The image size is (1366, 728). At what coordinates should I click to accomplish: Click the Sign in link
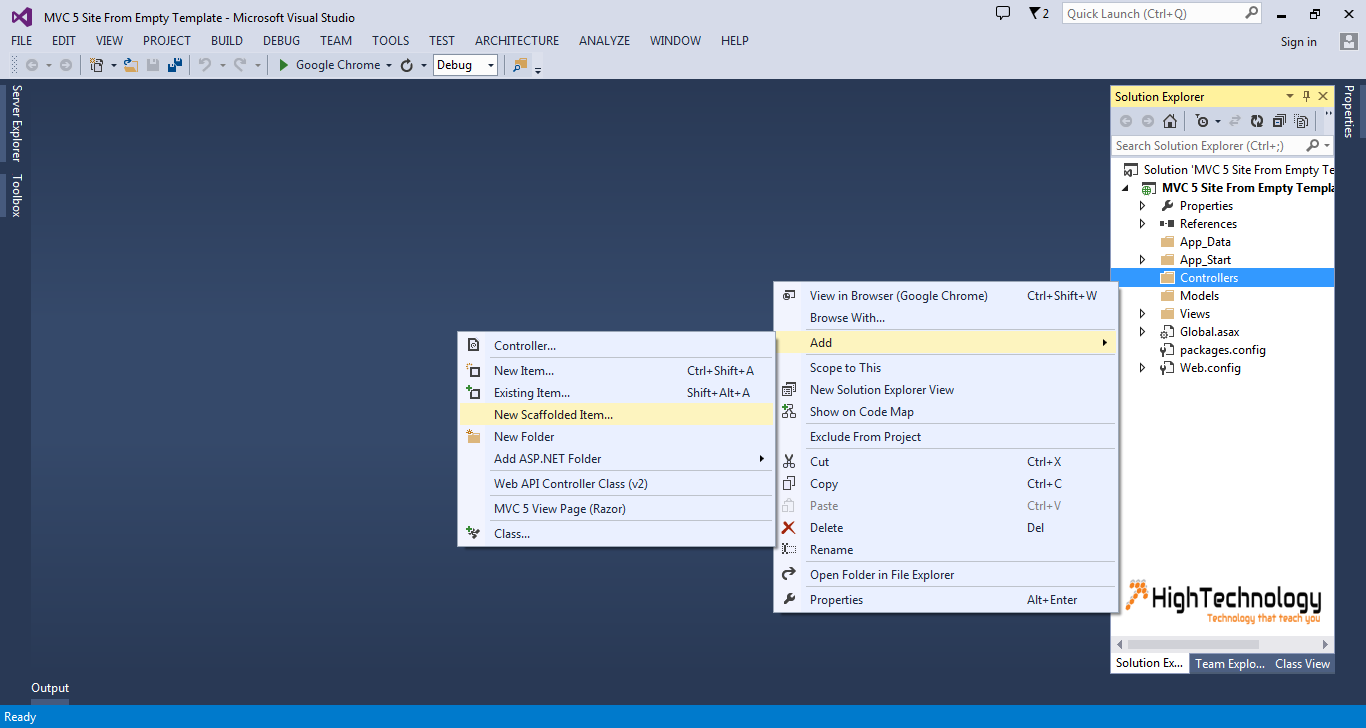coord(1298,42)
